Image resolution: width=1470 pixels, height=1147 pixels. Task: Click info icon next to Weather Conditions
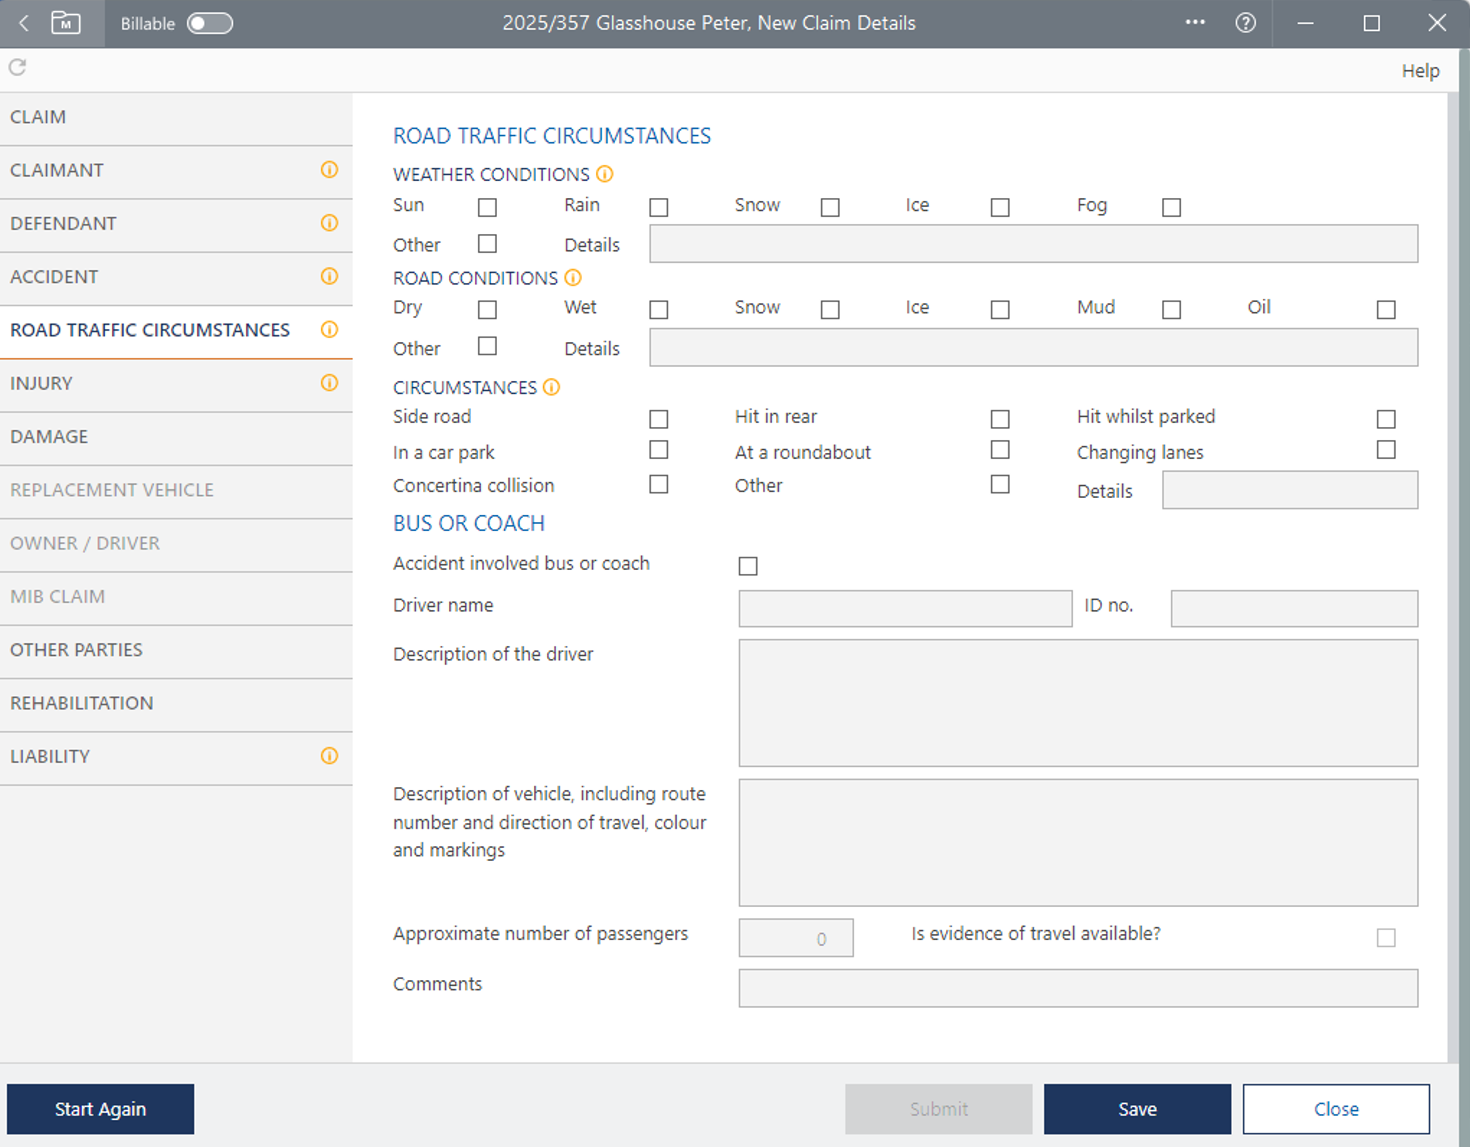pos(605,174)
